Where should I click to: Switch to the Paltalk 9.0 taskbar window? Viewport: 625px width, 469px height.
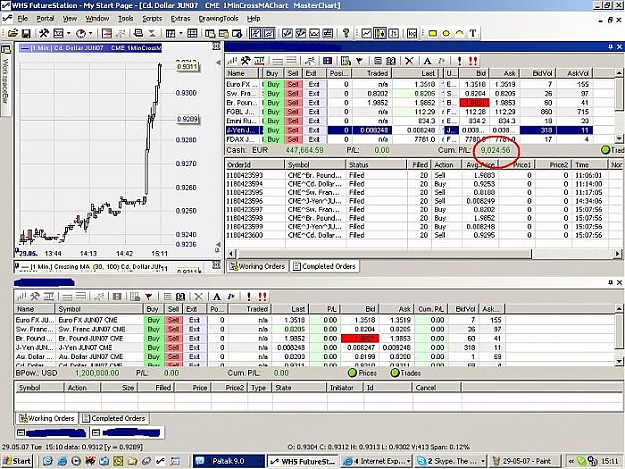(229, 461)
